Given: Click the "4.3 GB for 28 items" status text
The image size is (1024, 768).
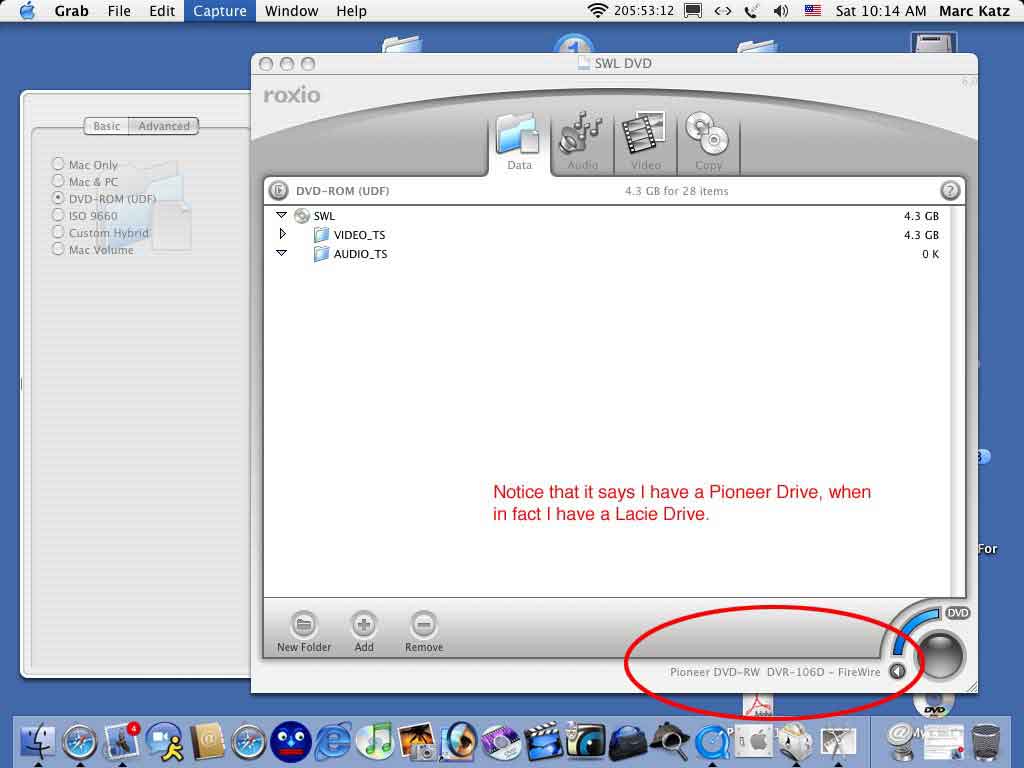Looking at the screenshot, I should click(677, 191).
